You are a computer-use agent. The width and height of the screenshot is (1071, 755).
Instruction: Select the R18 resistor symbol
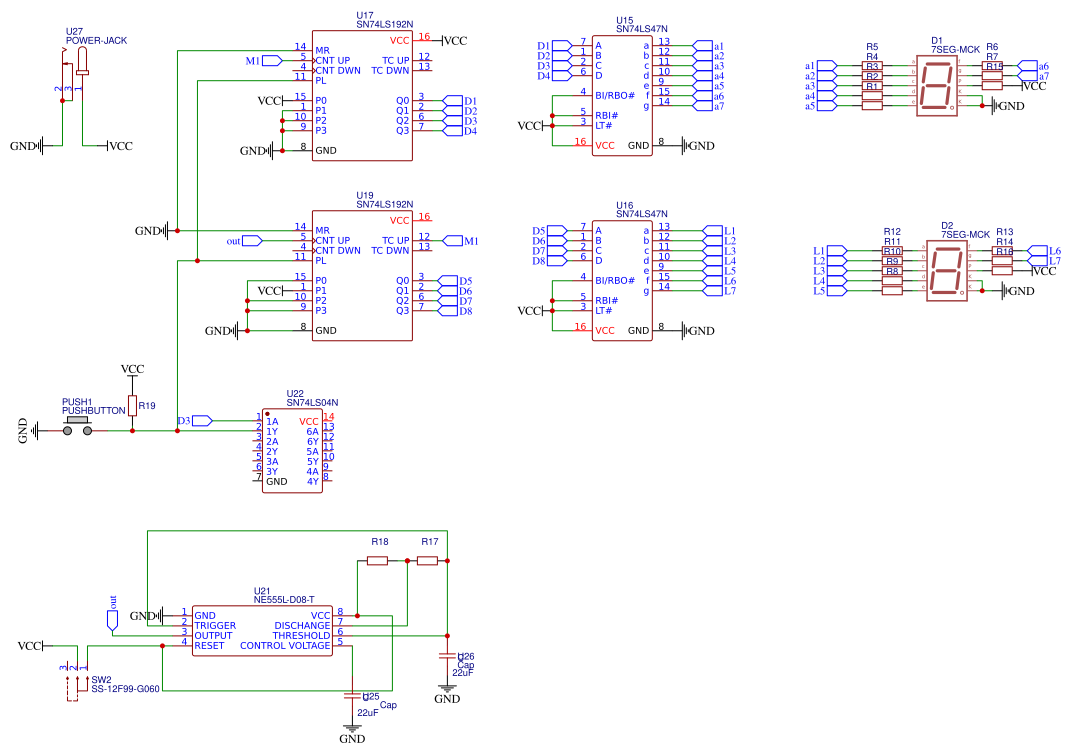point(378,560)
